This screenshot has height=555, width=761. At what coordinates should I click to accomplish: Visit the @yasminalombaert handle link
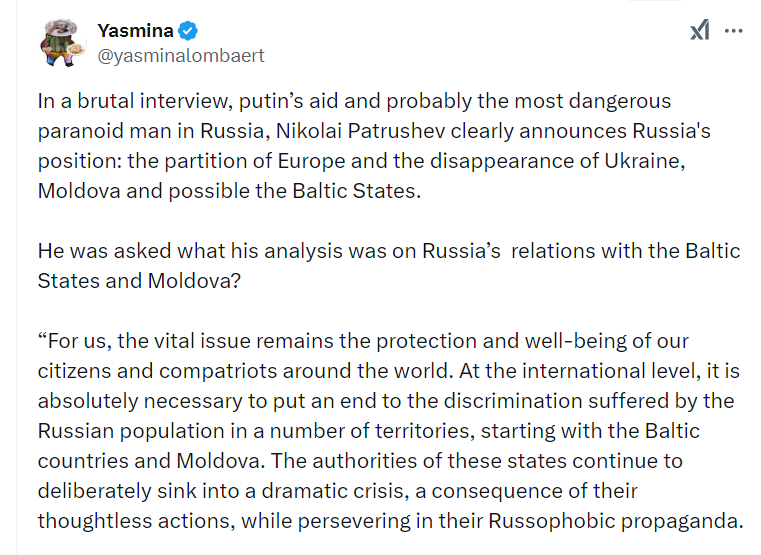click(181, 56)
